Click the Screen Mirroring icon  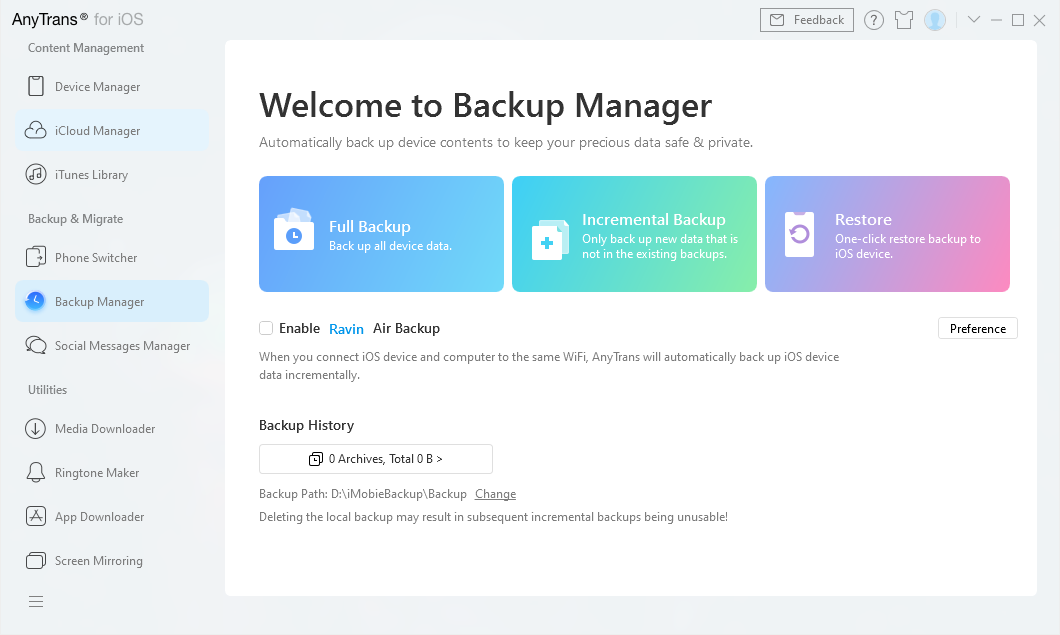coord(36,561)
